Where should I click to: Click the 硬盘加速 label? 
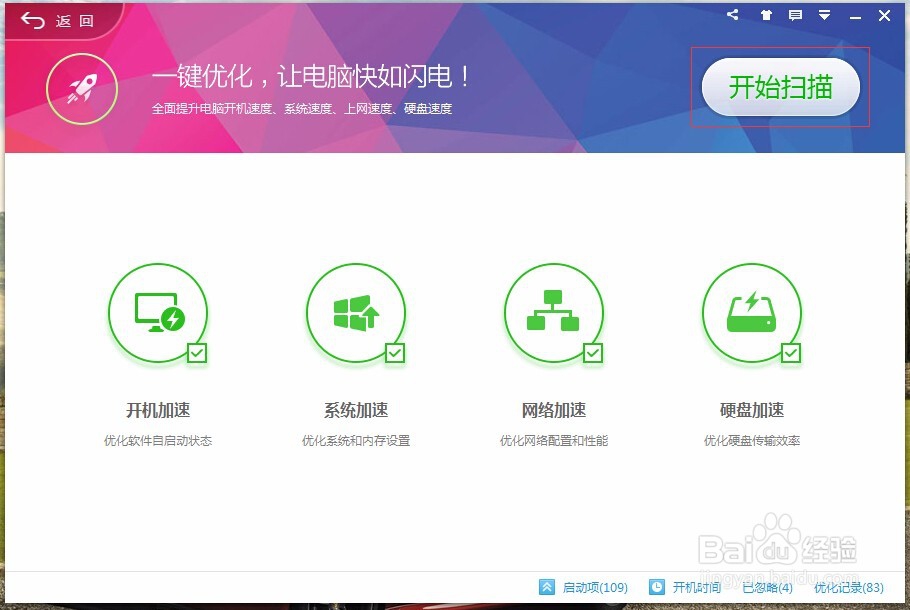(752, 410)
